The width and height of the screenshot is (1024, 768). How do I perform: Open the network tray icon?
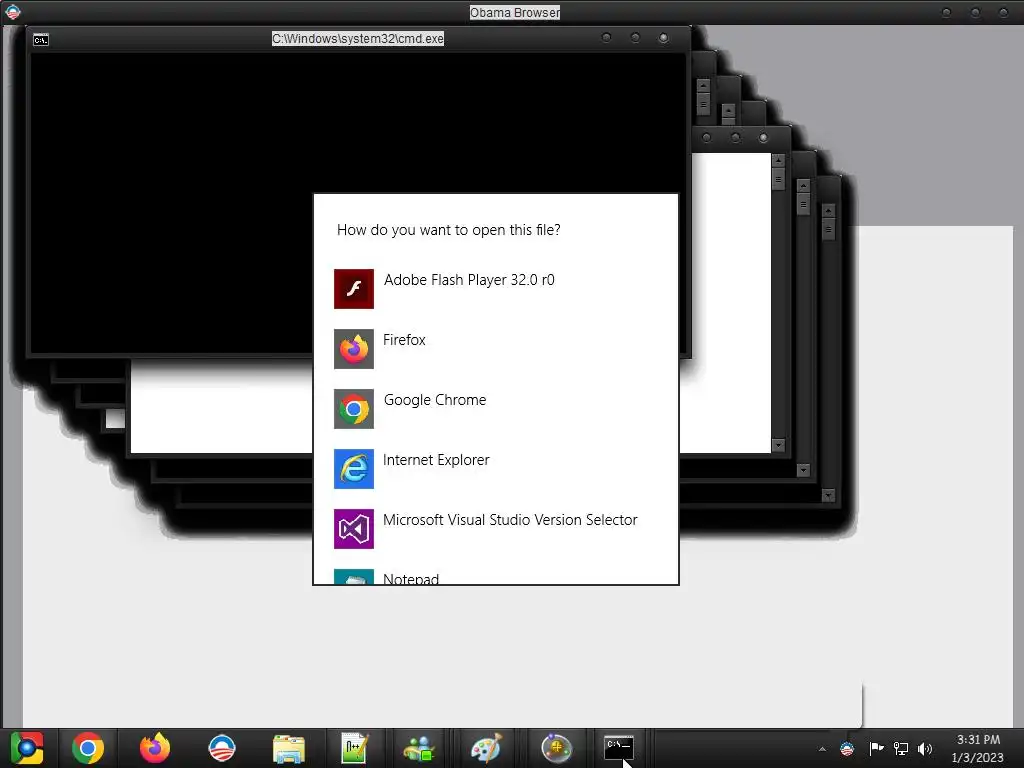tap(901, 749)
